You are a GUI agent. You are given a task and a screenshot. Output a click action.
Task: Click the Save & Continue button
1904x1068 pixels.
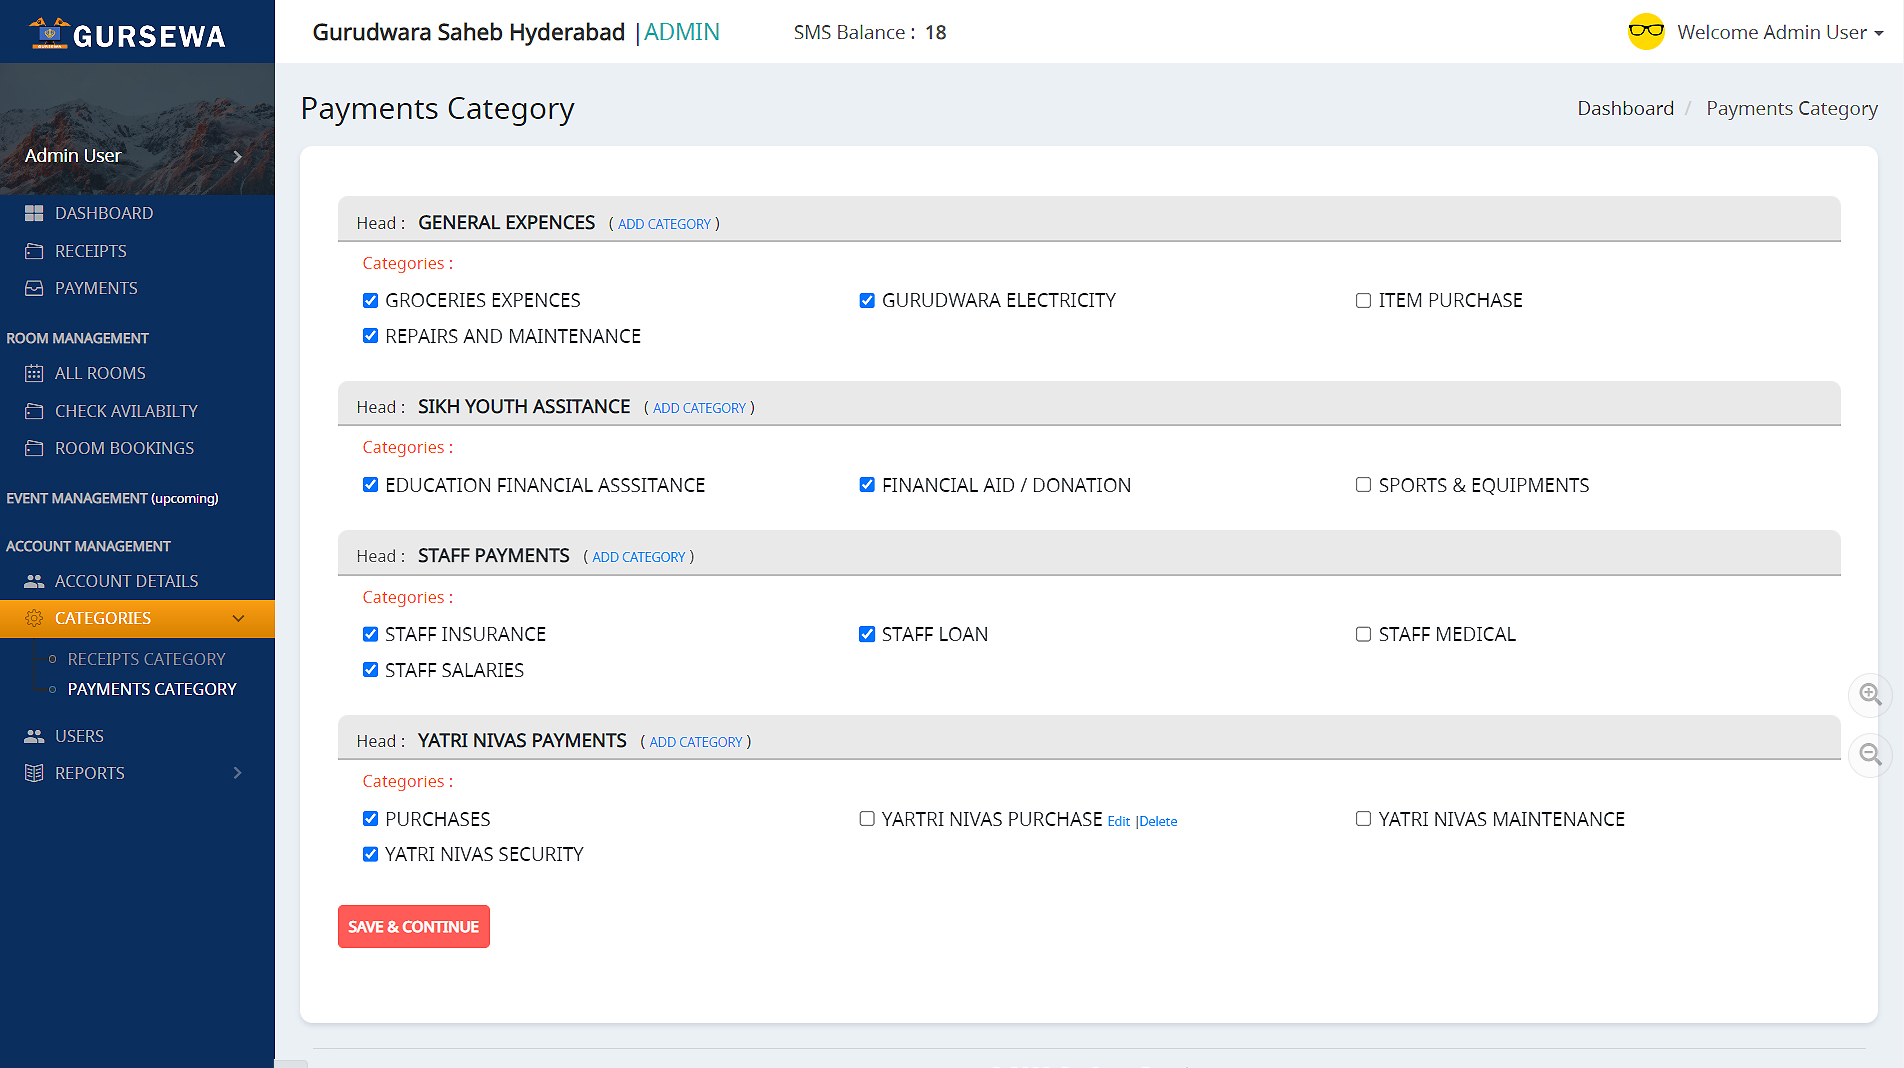coord(413,927)
